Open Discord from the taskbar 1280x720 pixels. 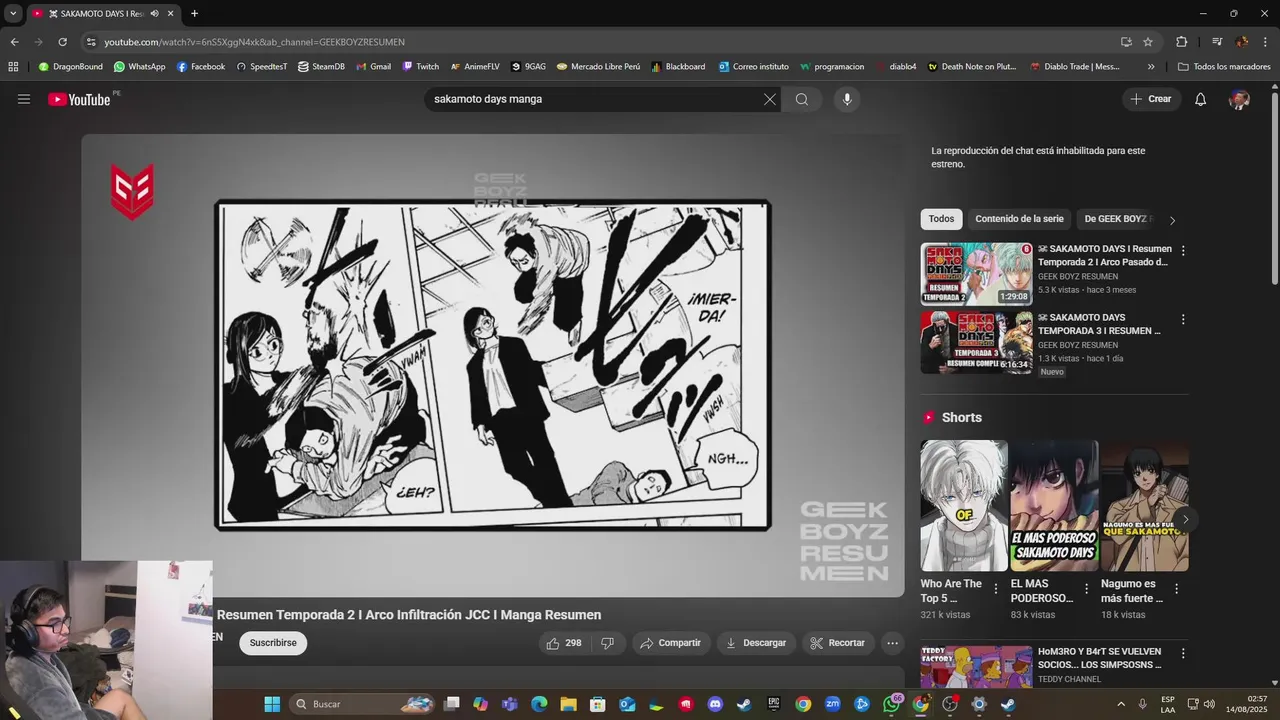point(715,704)
